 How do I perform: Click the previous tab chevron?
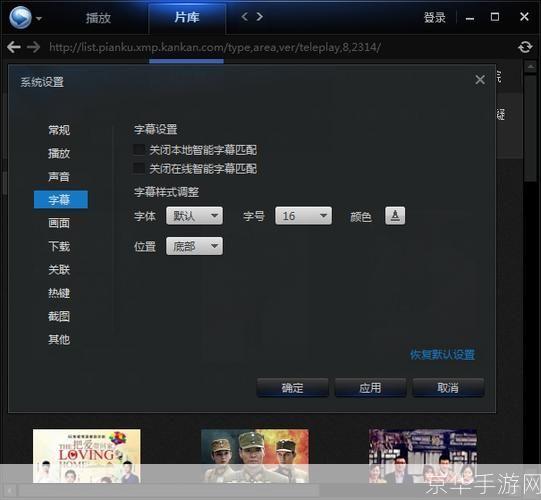pyautogui.click(x=244, y=17)
